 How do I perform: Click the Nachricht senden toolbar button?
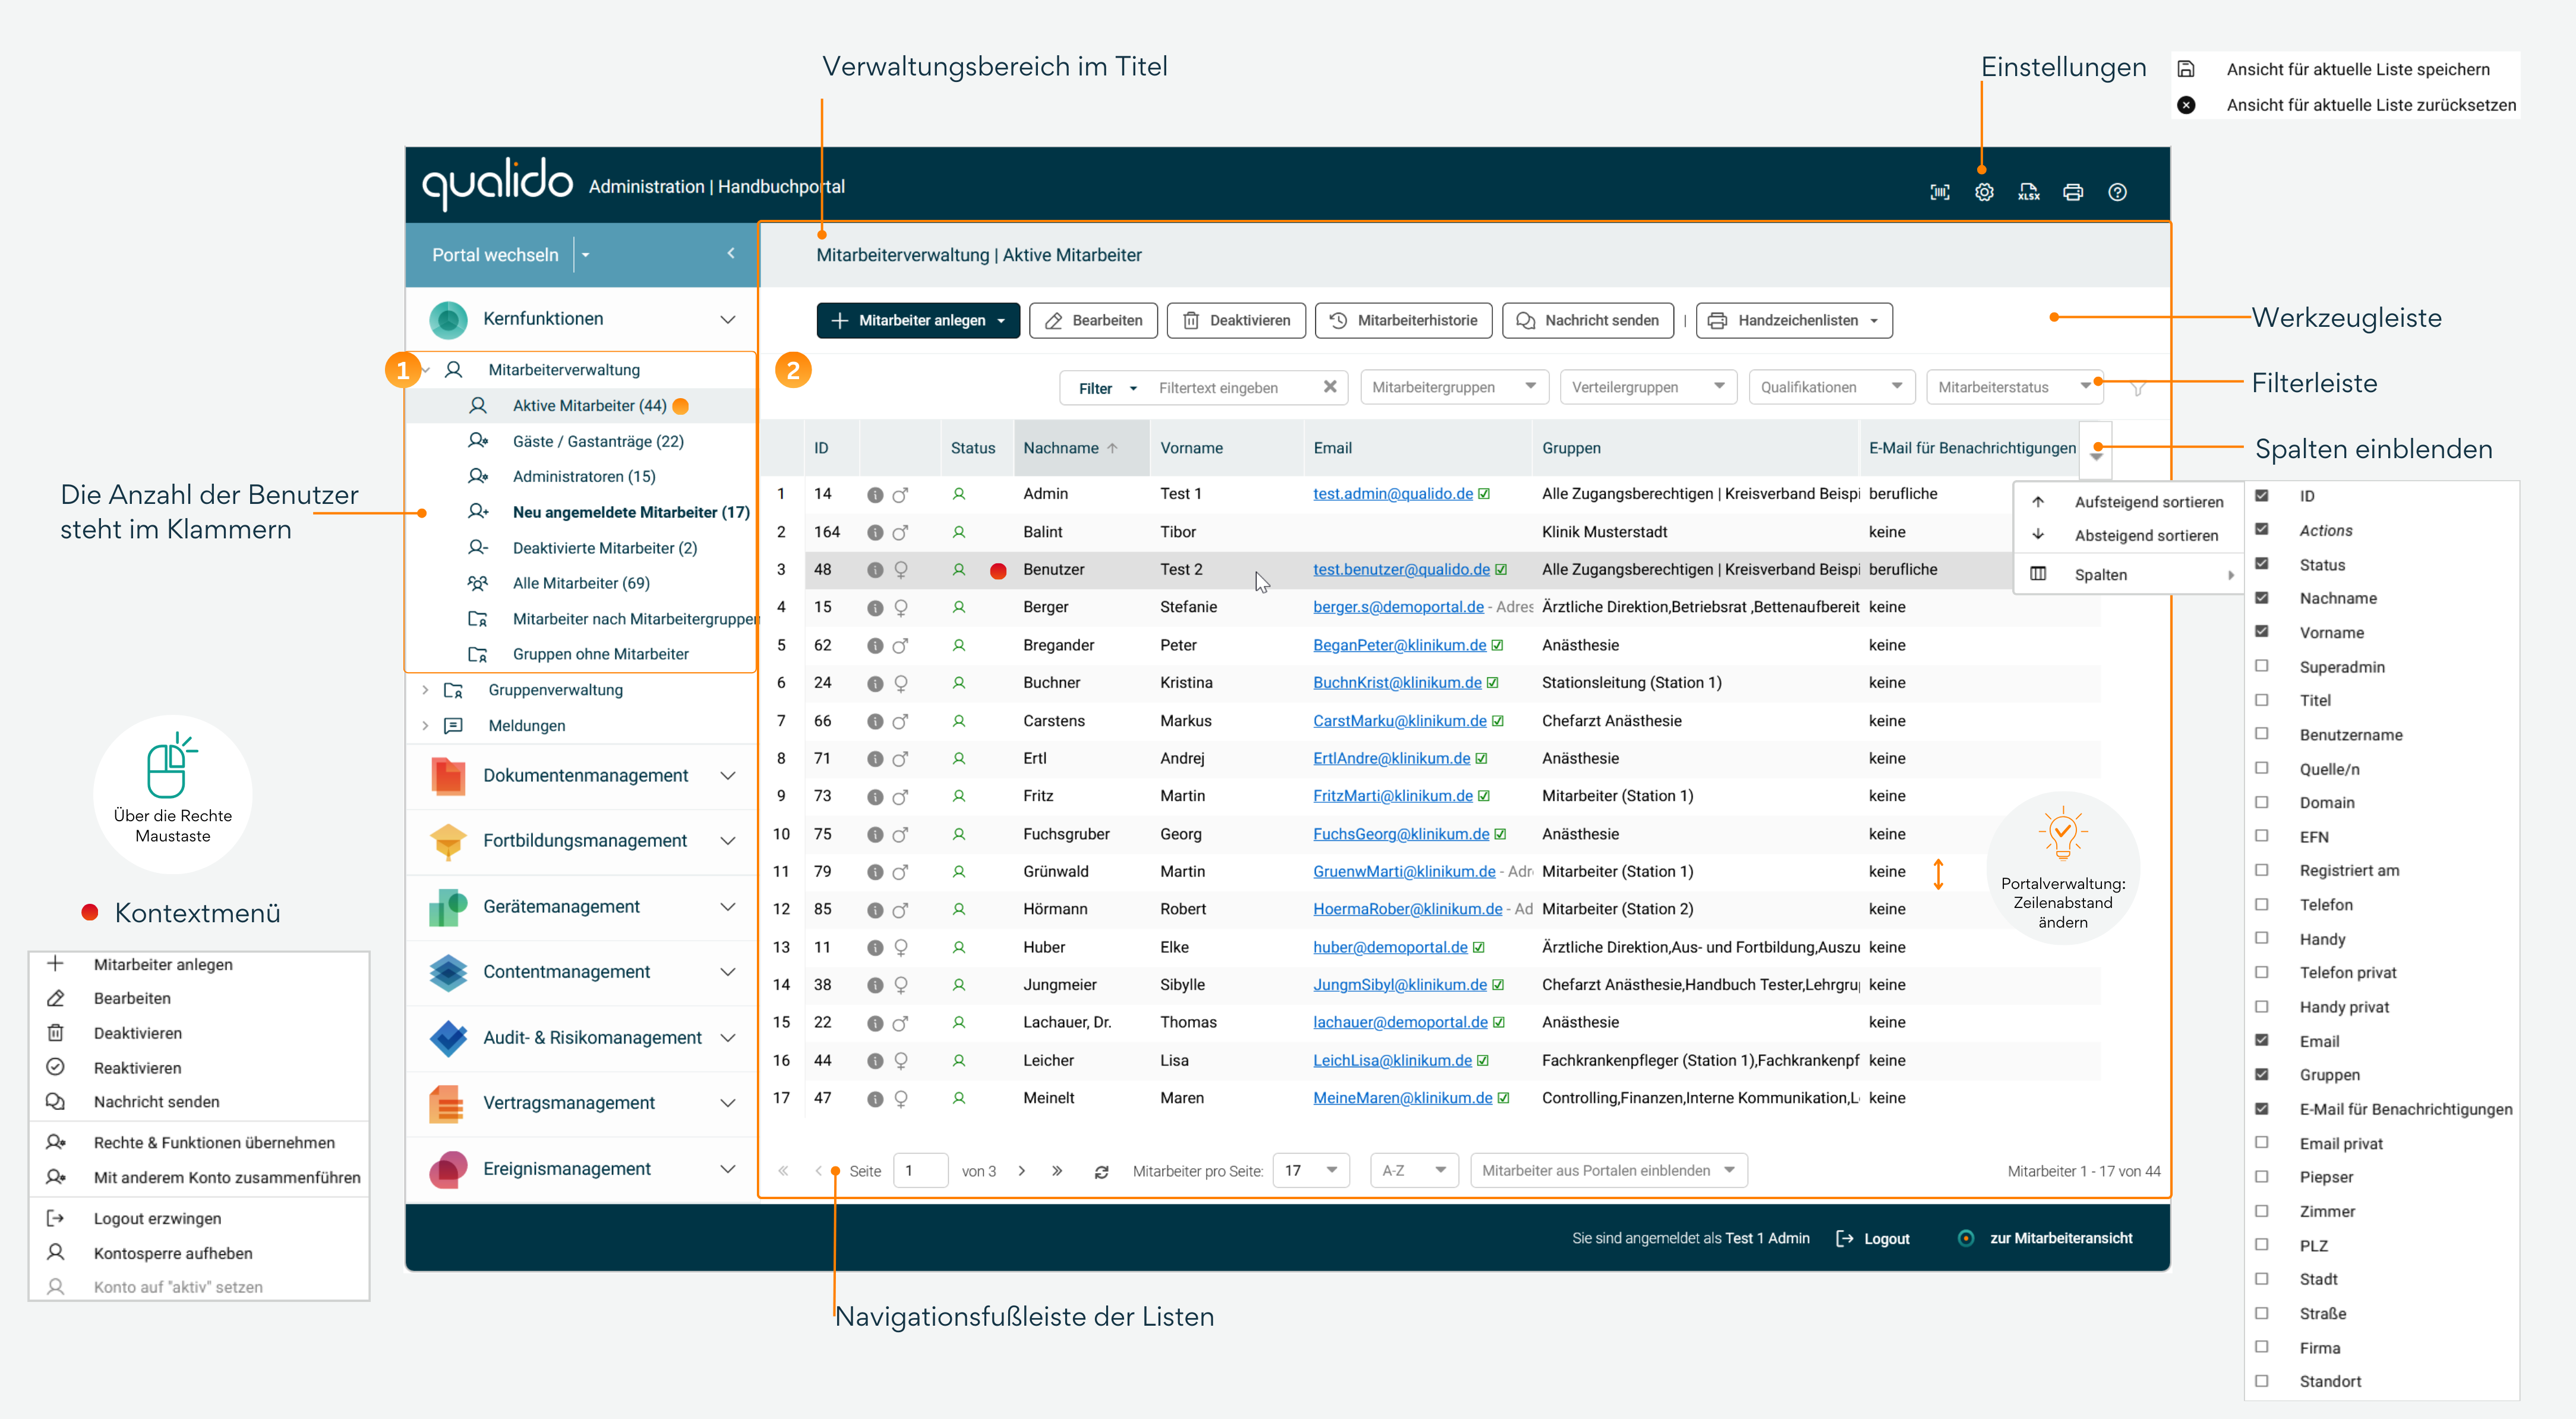pos(1587,321)
